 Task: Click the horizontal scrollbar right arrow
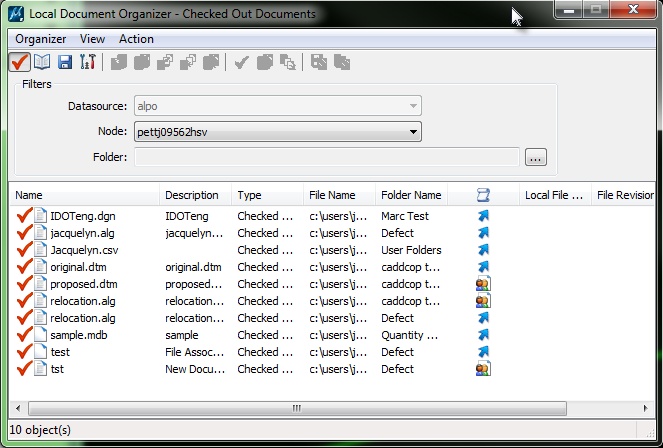tap(646, 408)
